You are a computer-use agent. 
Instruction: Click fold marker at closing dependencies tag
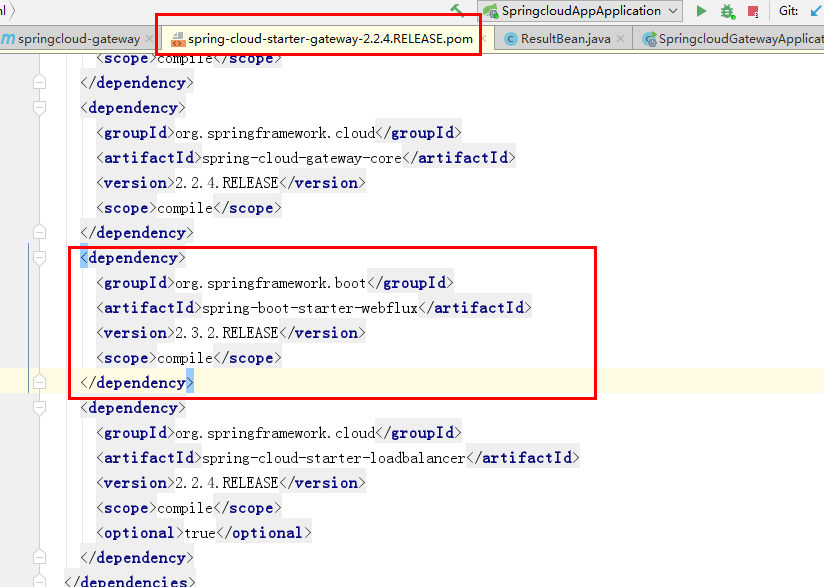(x=39, y=581)
